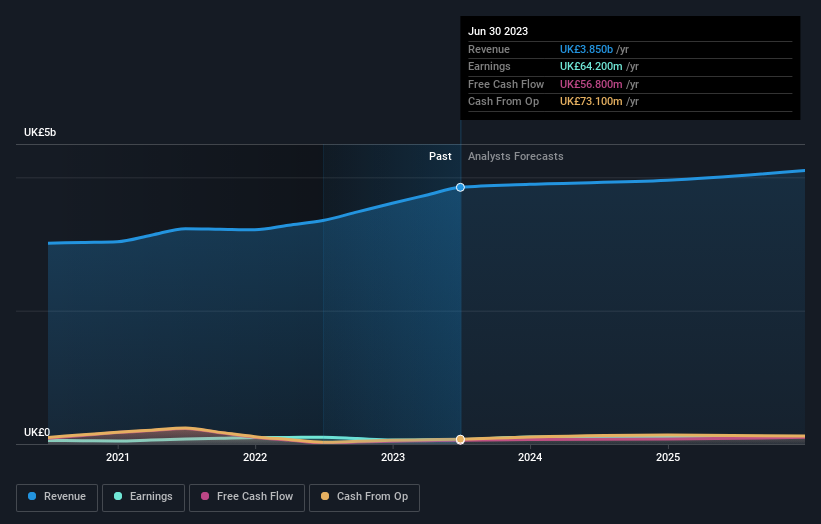Click the Earnings row label in tooltip
Image resolution: width=821 pixels, height=524 pixels.
(x=489, y=66)
